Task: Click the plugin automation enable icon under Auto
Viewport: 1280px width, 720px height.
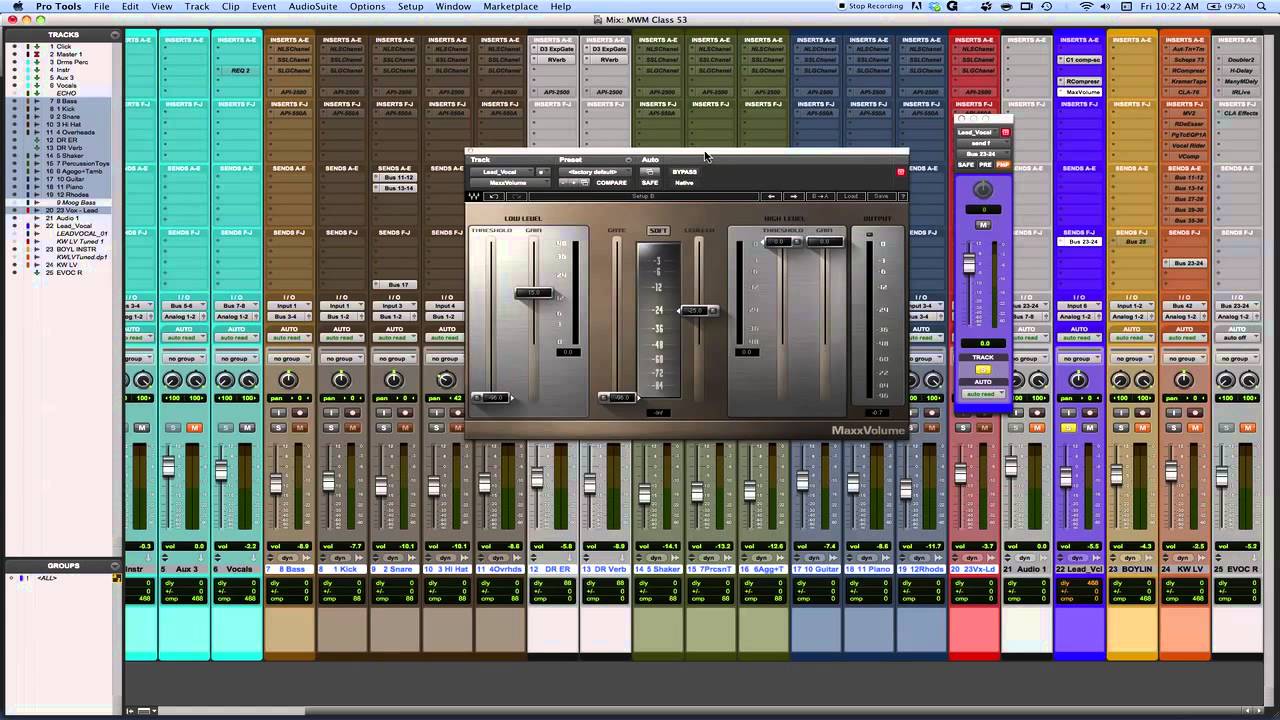Action: pyautogui.click(x=650, y=172)
